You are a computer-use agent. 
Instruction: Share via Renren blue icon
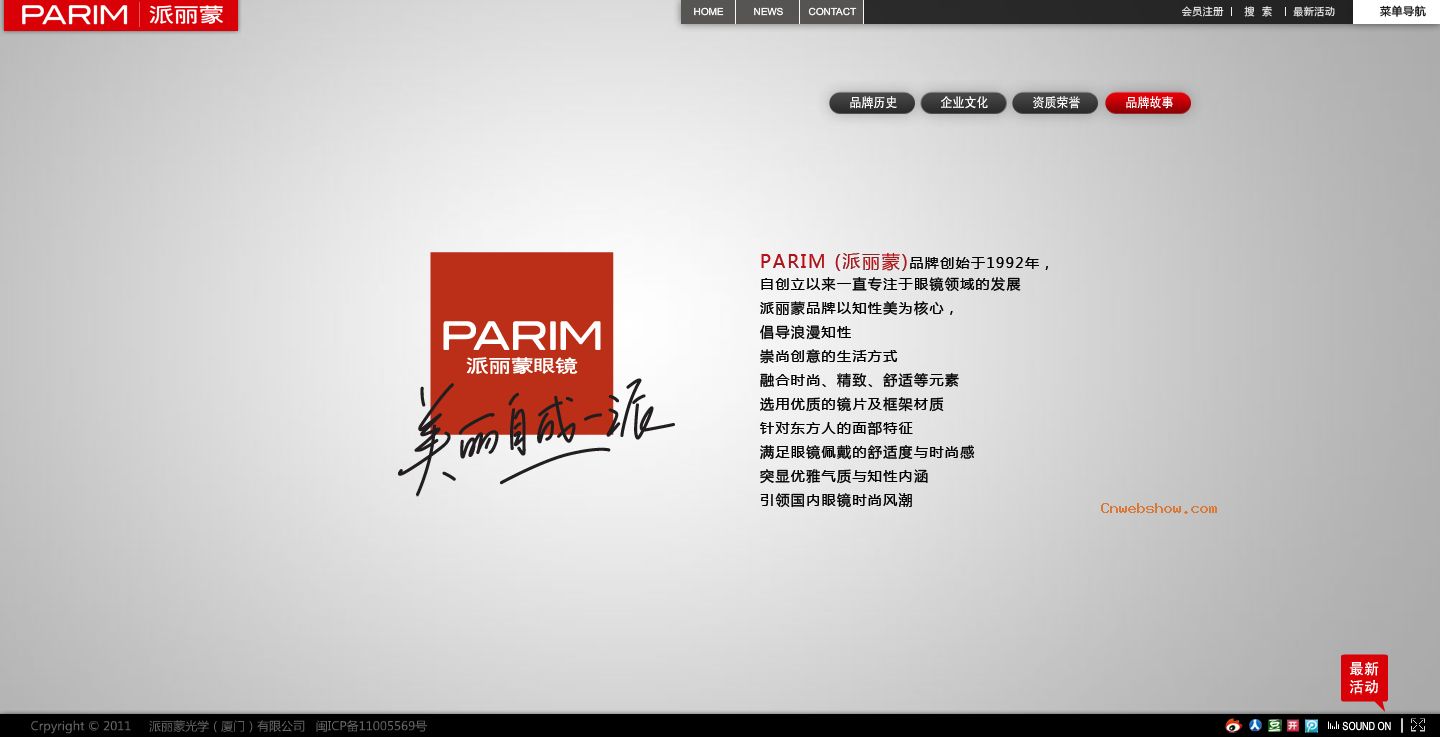tap(1255, 726)
